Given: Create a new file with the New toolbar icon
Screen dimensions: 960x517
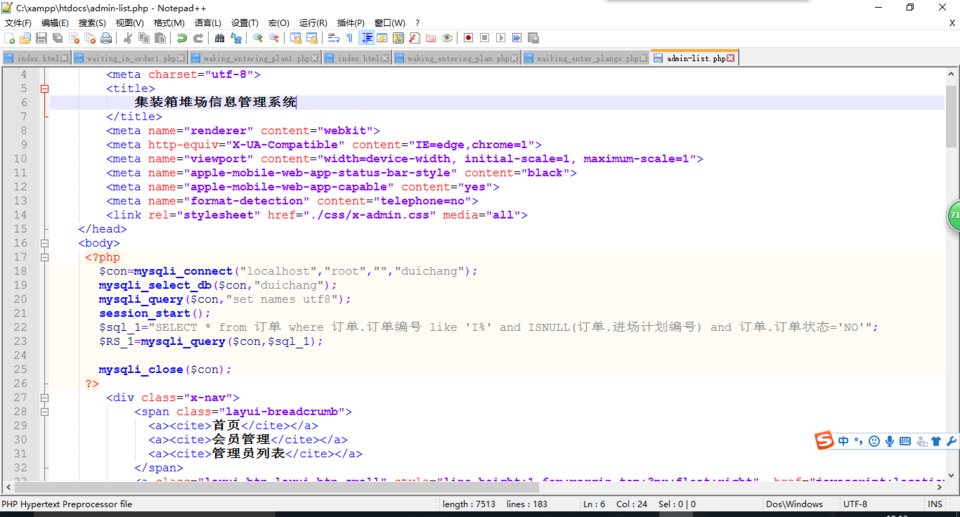Looking at the screenshot, I should (10, 38).
